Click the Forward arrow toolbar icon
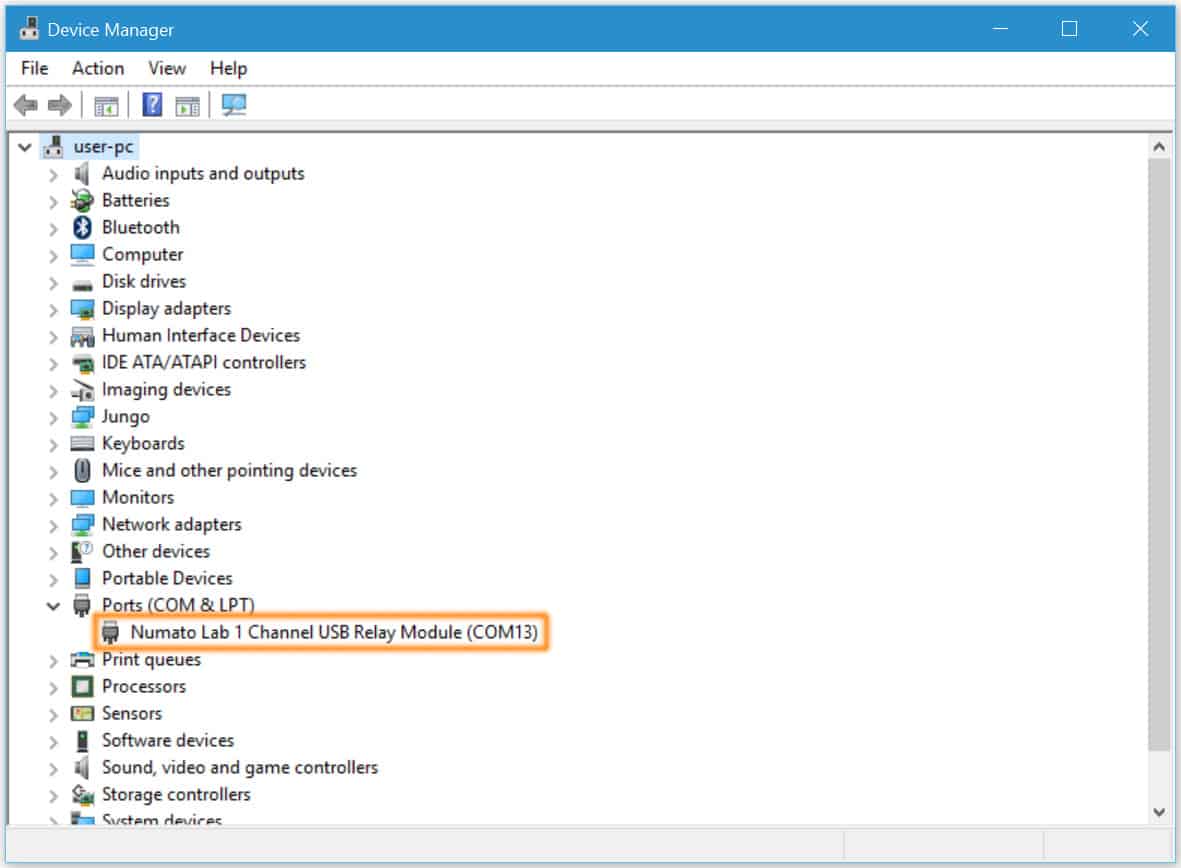1181x868 pixels. (x=59, y=105)
